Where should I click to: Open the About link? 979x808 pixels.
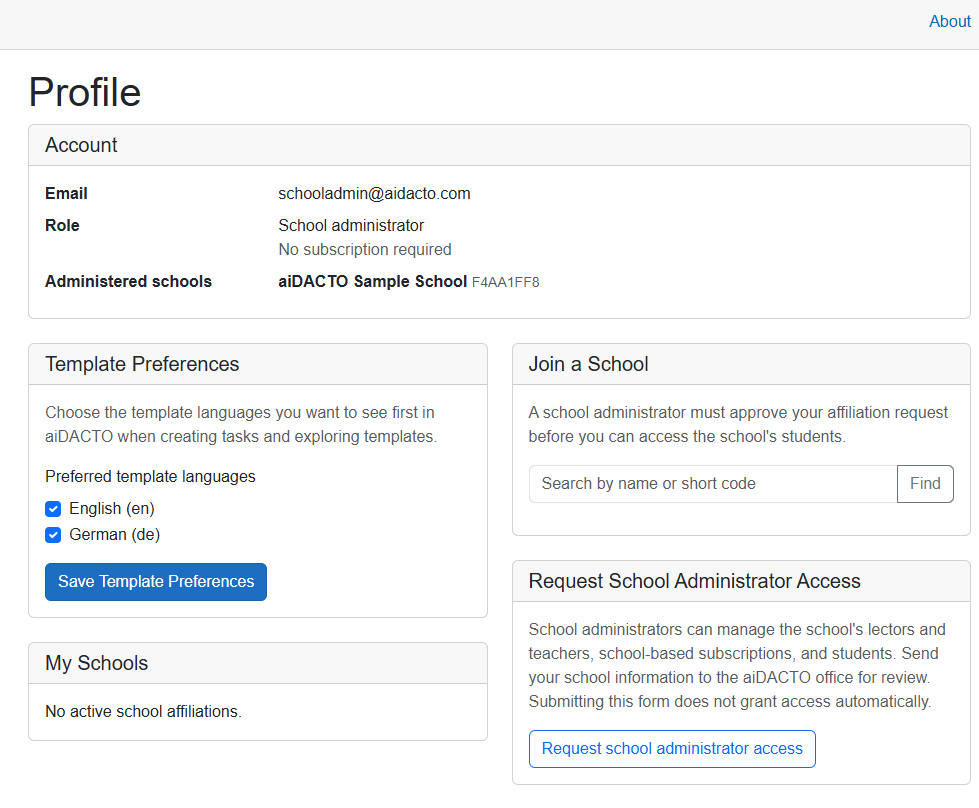click(949, 21)
